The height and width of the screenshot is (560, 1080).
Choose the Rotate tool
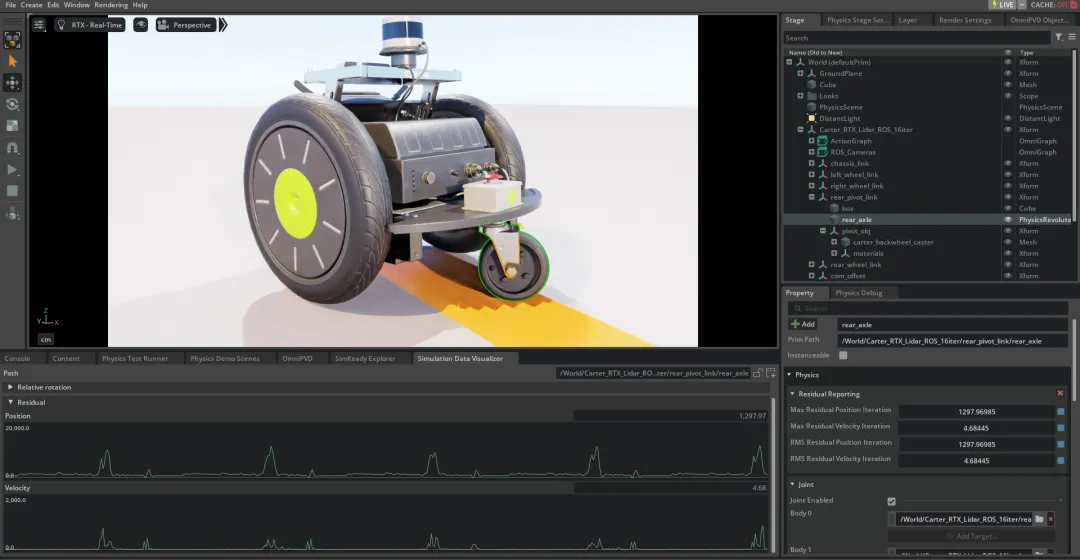pyautogui.click(x=12, y=105)
